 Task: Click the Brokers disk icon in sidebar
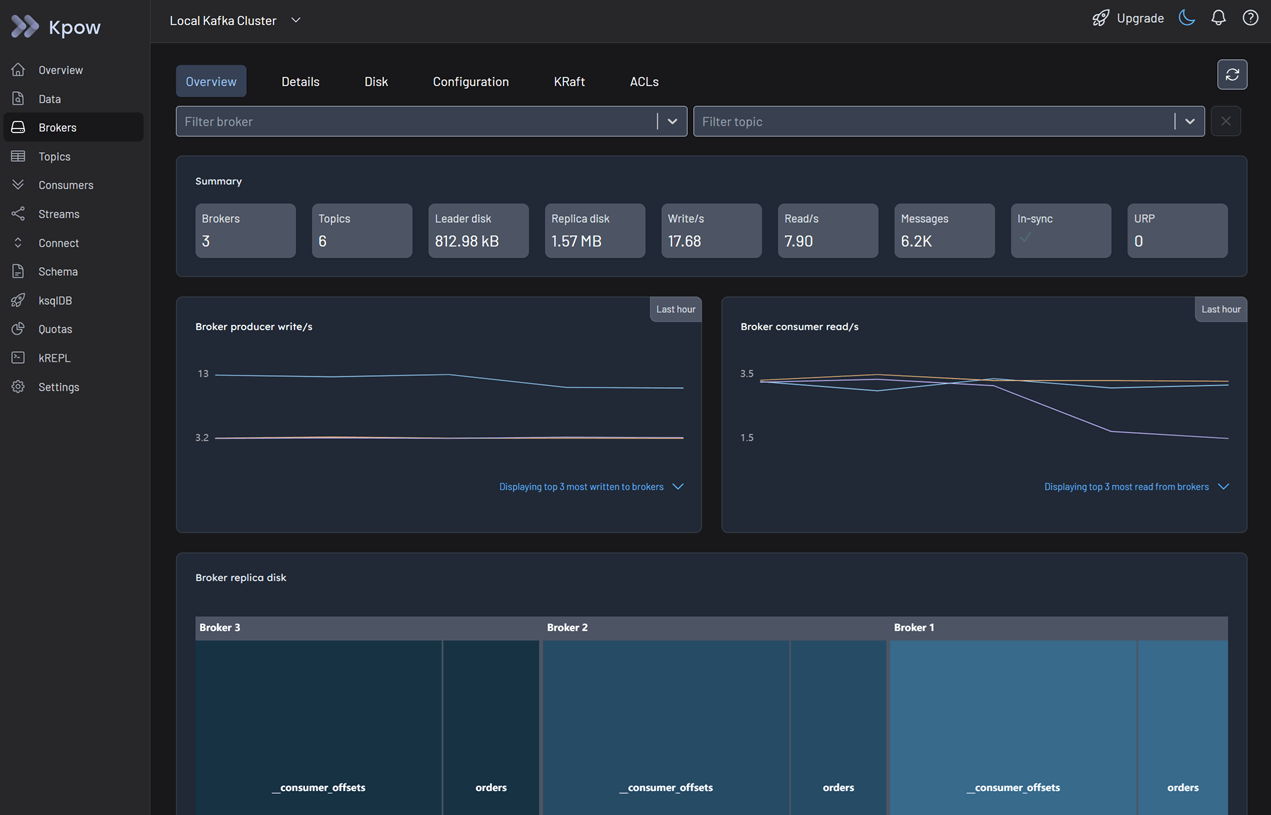click(18, 127)
